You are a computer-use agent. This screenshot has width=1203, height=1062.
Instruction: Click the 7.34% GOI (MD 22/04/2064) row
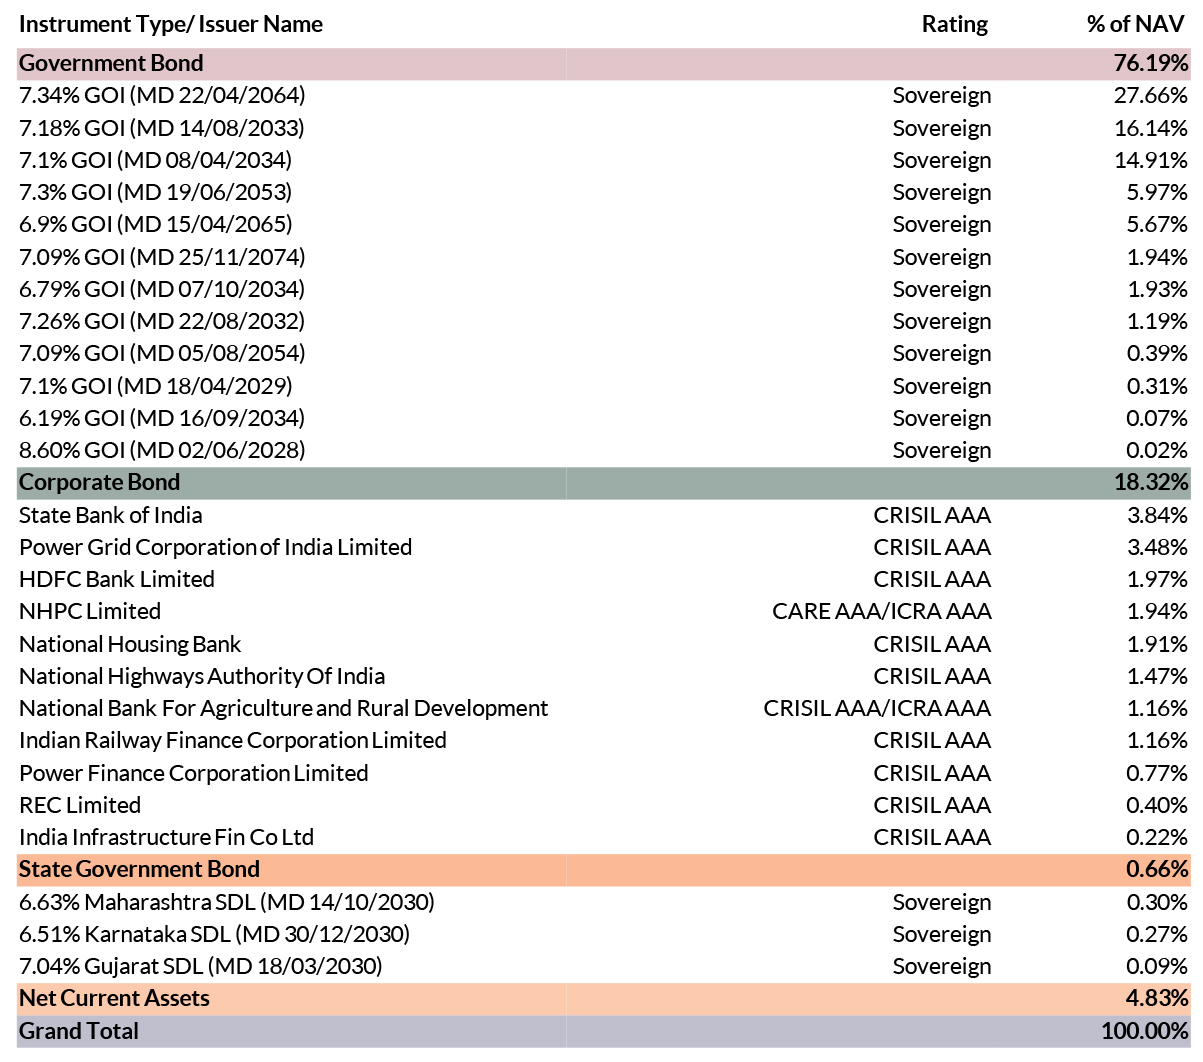[603, 96]
